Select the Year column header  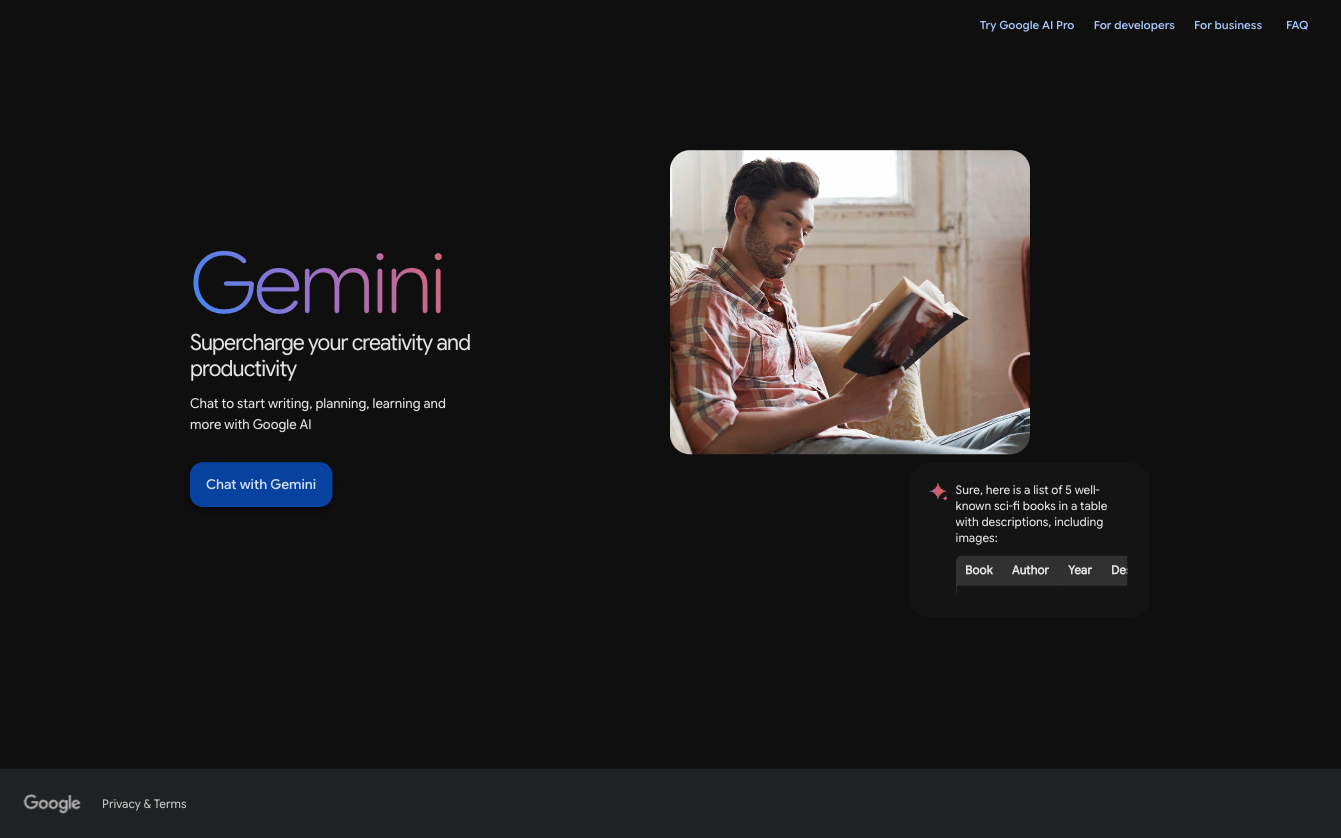pyautogui.click(x=1080, y=570)
